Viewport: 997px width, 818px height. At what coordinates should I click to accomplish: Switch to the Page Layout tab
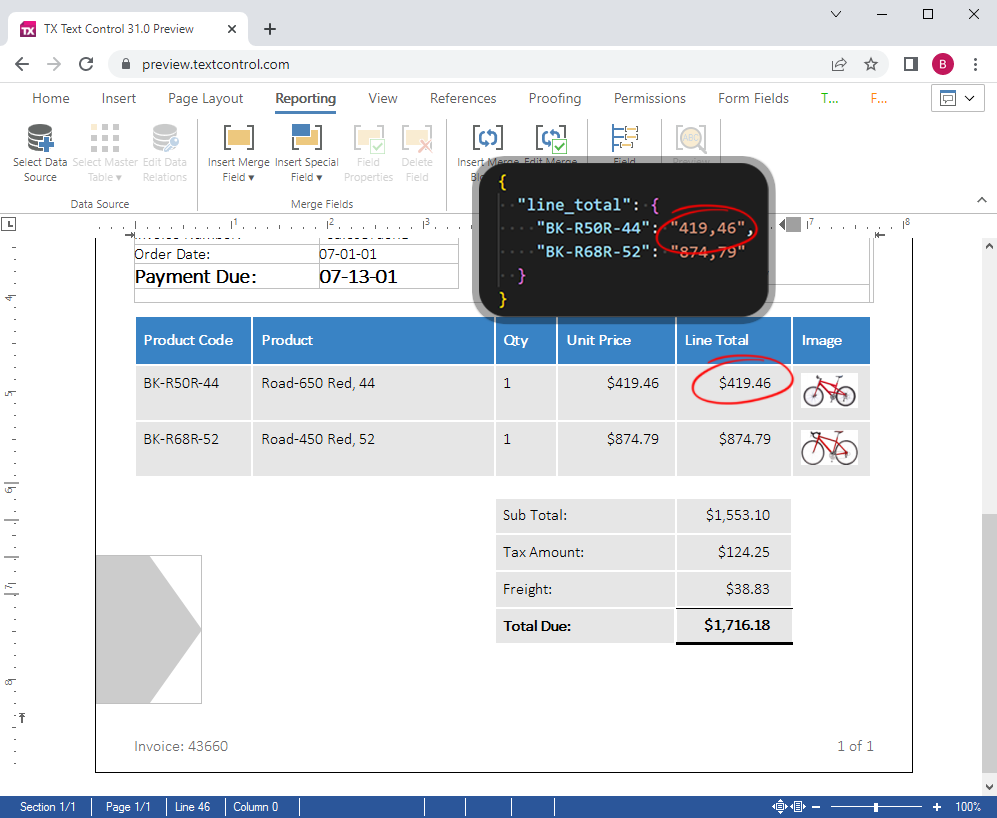pos(205,98)
